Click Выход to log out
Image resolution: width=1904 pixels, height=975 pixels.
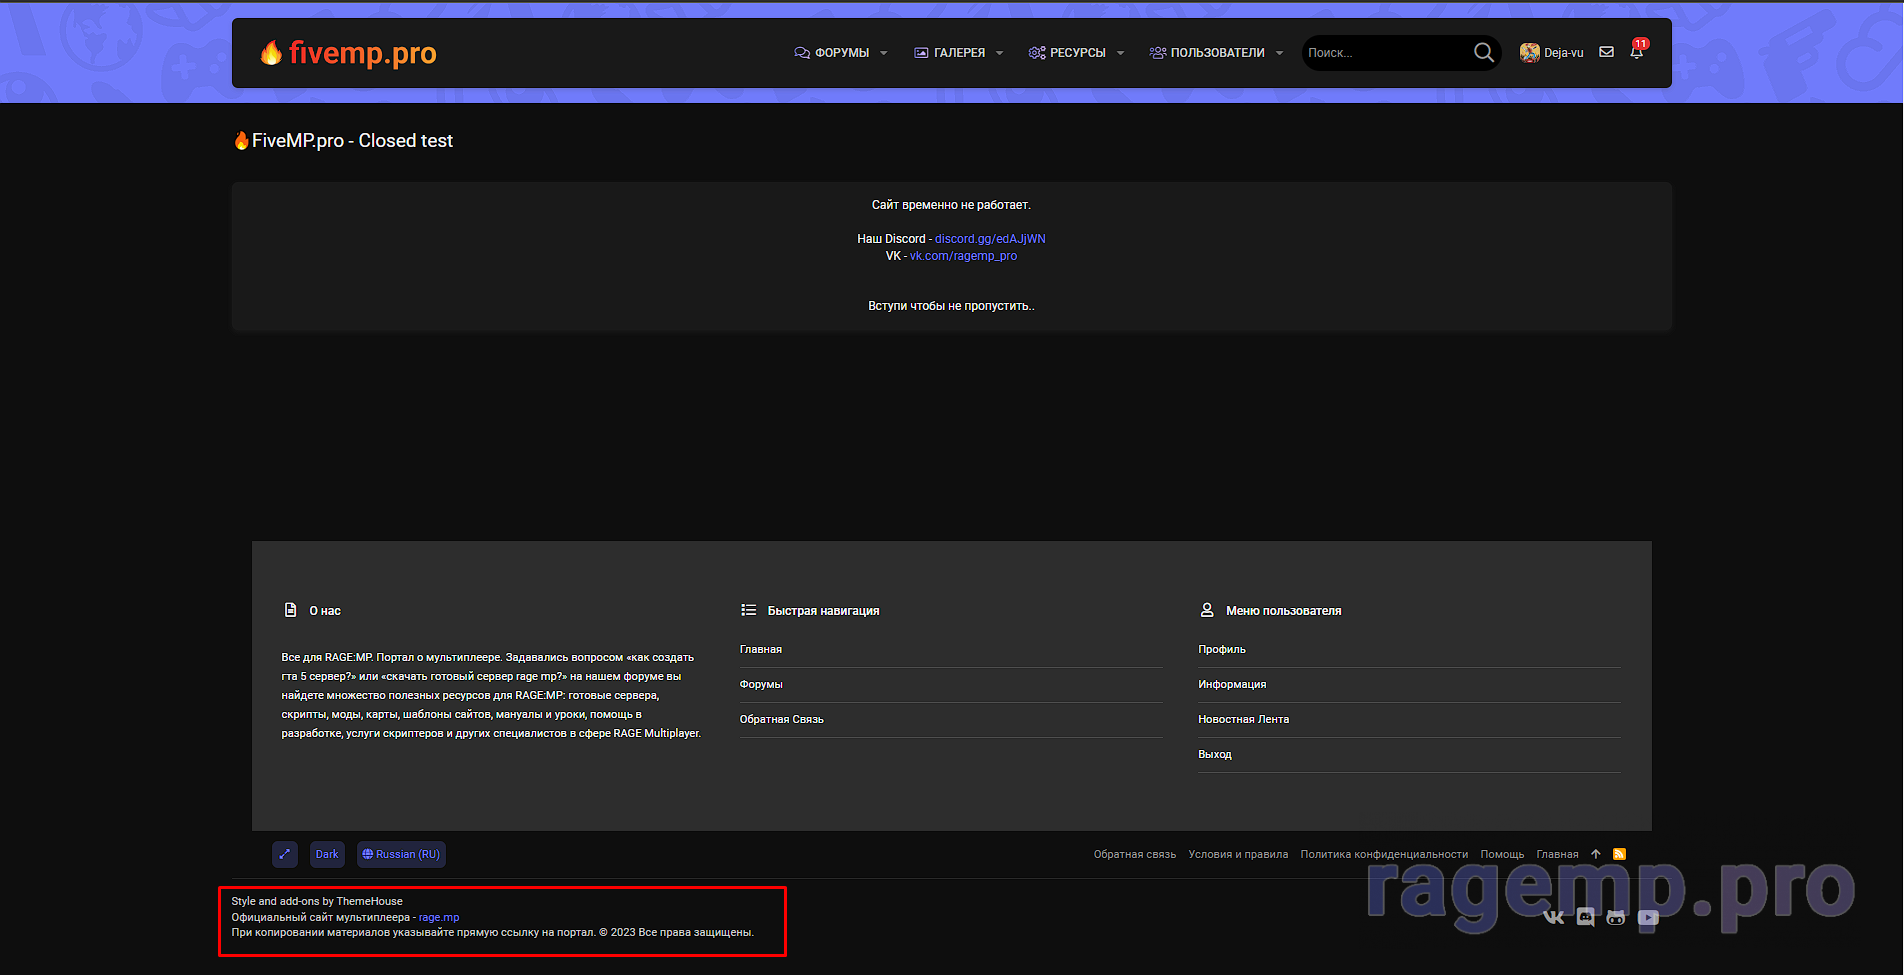1215,755
